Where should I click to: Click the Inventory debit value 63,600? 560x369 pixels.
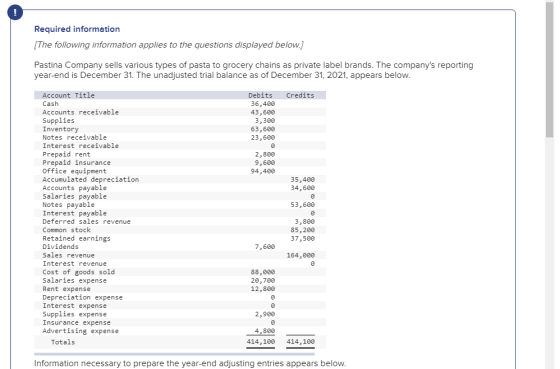tap(263, 129)
